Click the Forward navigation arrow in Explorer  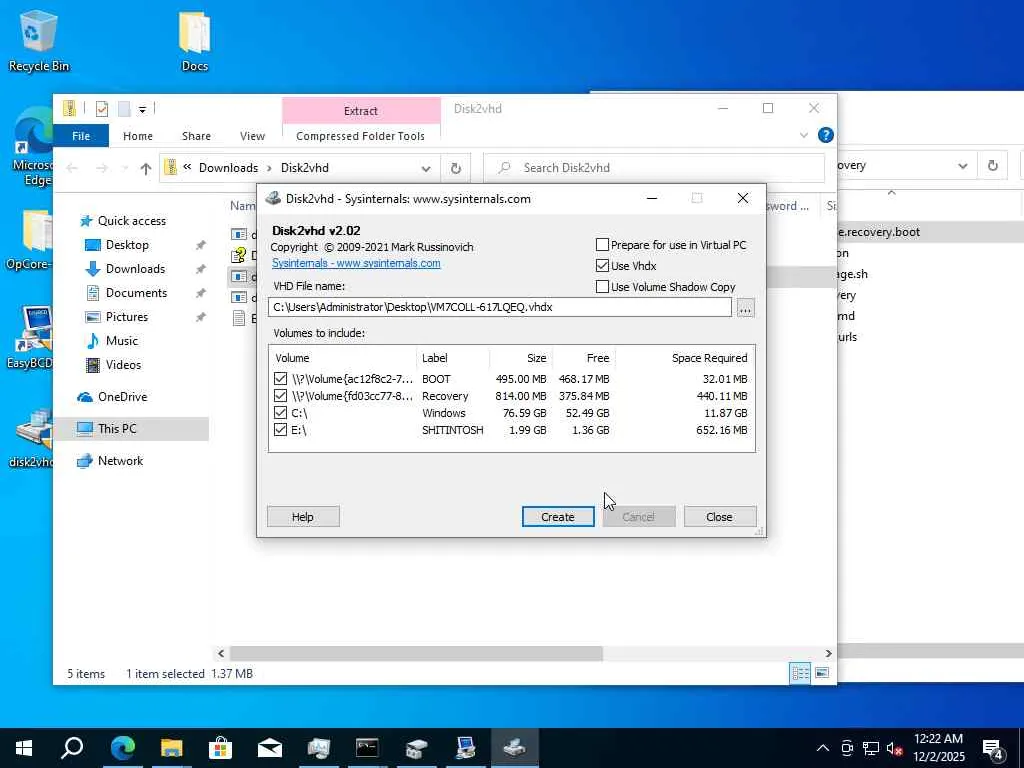pos(102,168)
